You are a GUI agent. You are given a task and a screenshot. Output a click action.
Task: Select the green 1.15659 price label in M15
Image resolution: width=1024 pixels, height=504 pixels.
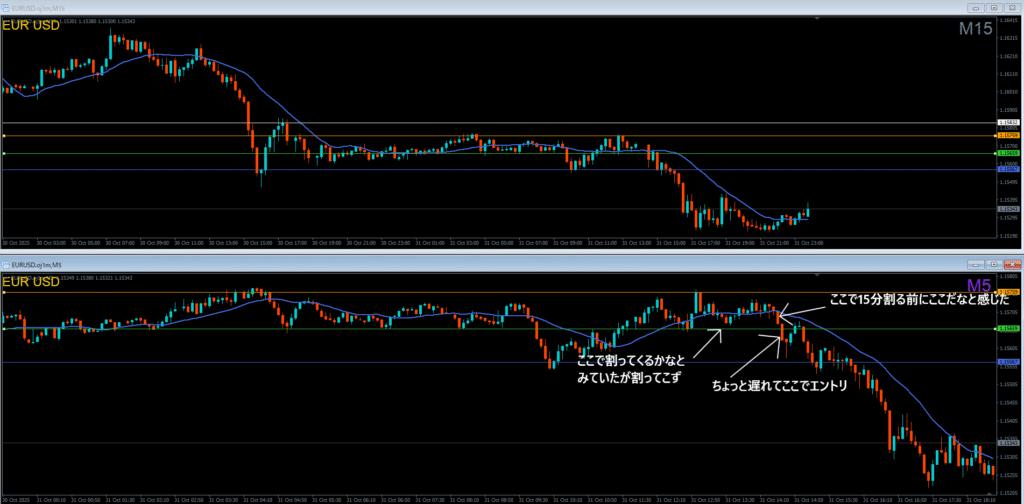[1006, 153]
